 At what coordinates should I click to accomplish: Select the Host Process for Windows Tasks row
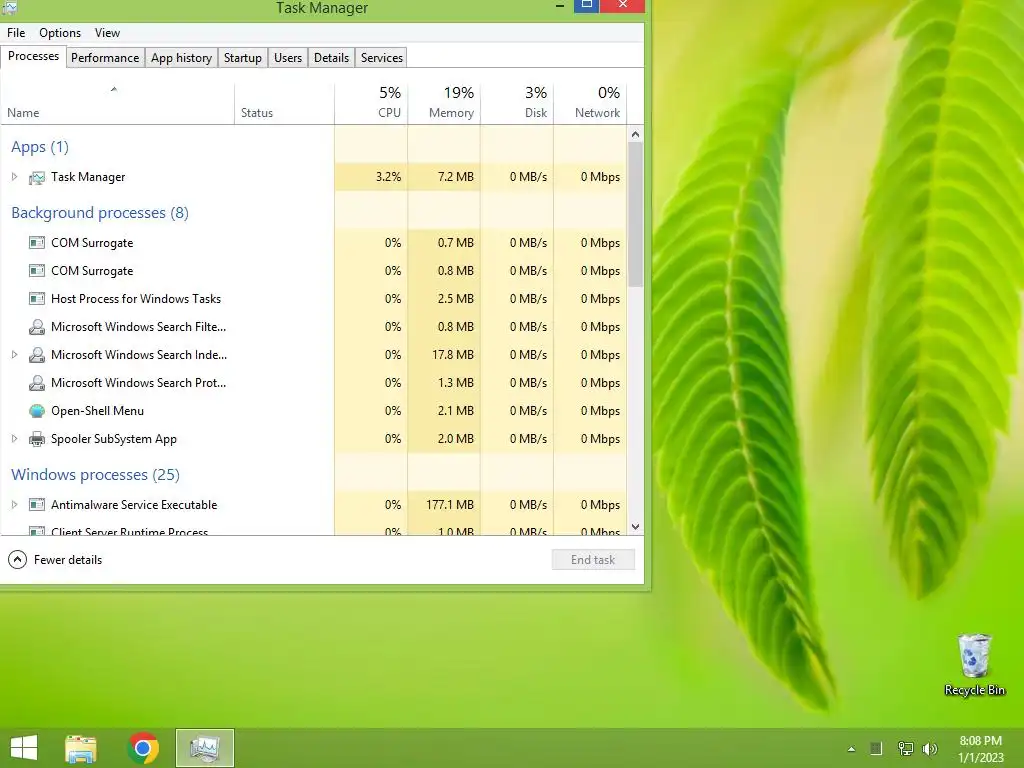point(313,299)
